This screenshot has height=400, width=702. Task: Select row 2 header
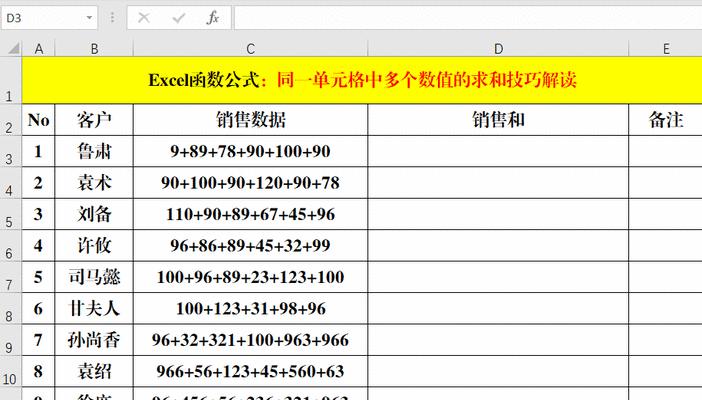(10, 120)
